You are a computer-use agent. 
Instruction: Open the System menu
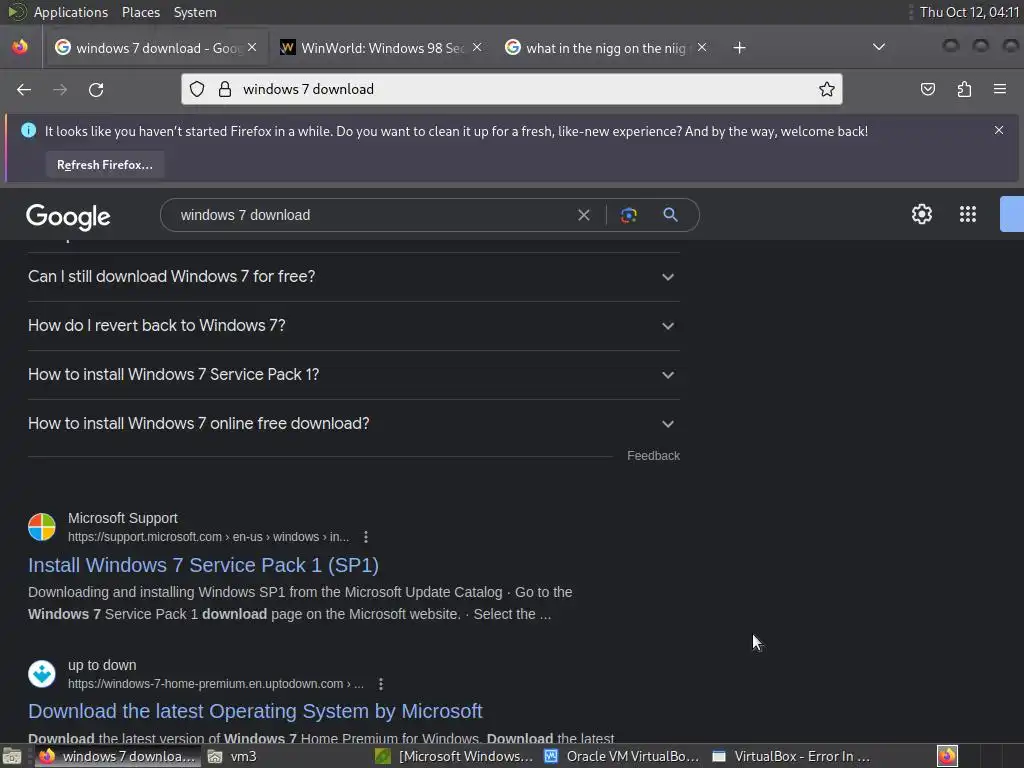pos(195,12)
